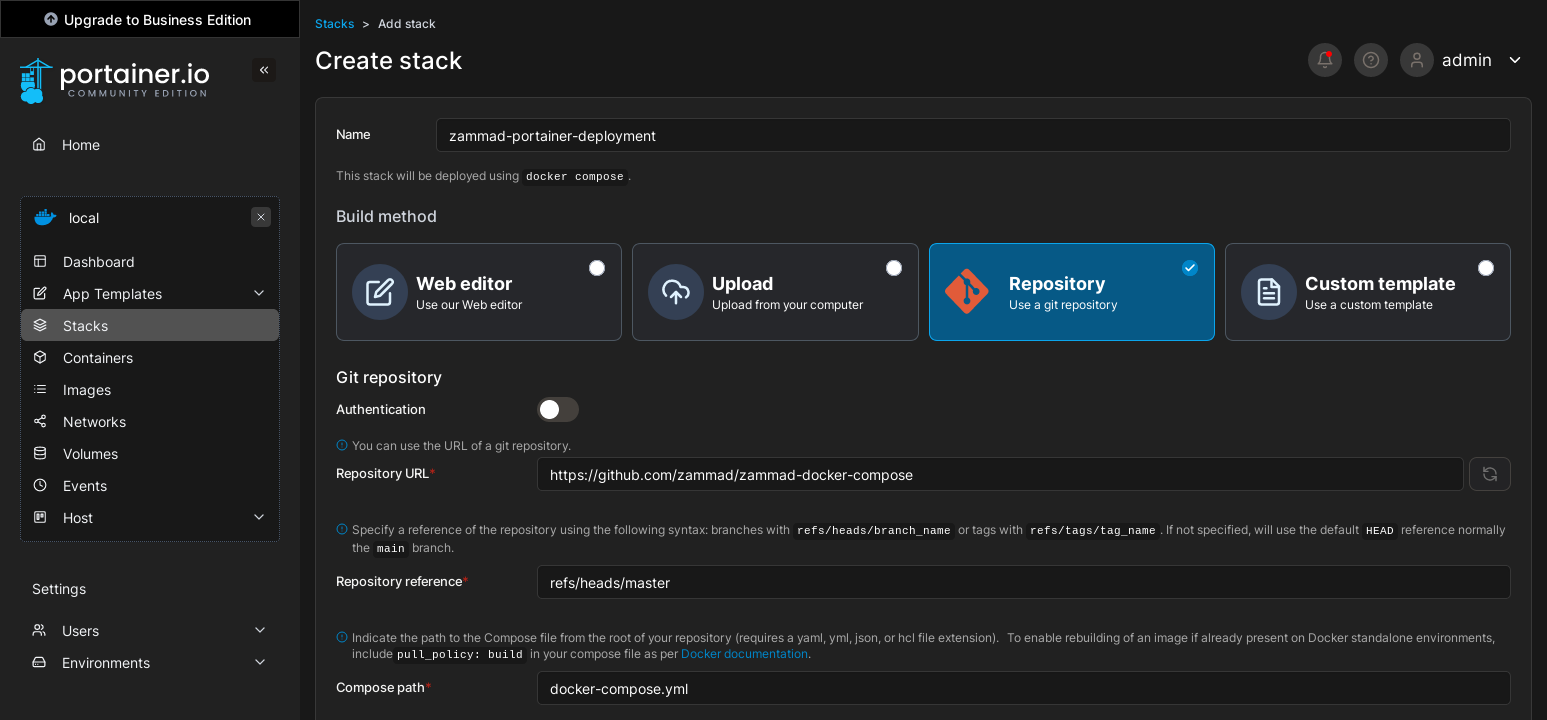The image size is (1547, 720).
Task: Select the Repository radio button
Action: pyautogui.click(x=1190, y=268)
